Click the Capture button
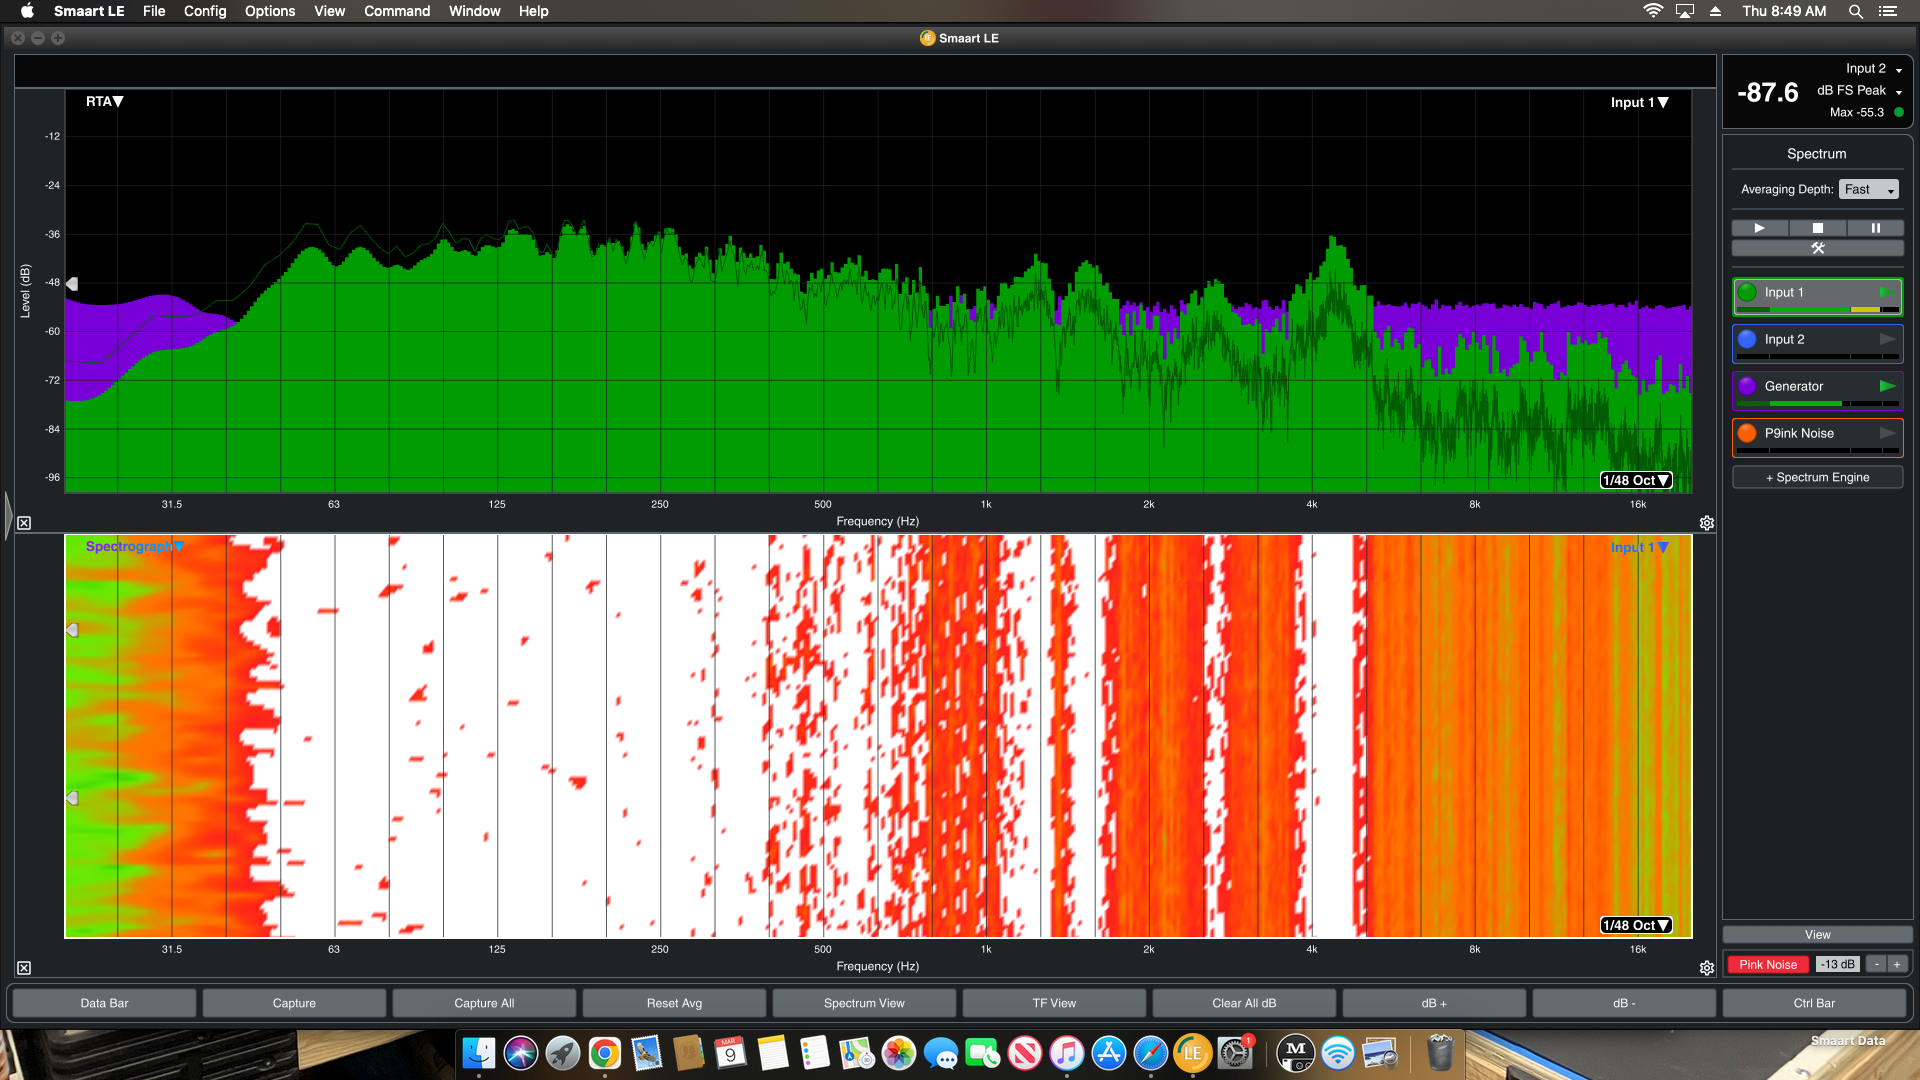Image resolution: width=1920 pixels, height=1080 pixels. pos(294,1003)
